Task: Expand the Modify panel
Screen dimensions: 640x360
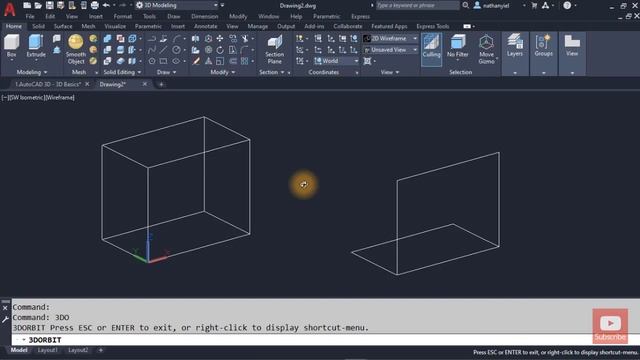Action: tap(222, 72)
